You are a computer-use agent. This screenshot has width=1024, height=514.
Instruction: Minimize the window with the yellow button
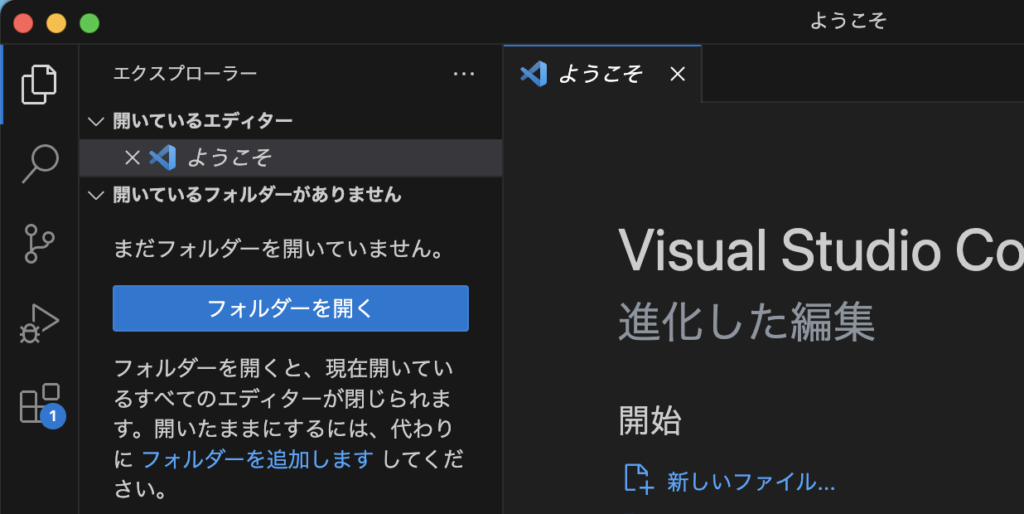(56, 22)
